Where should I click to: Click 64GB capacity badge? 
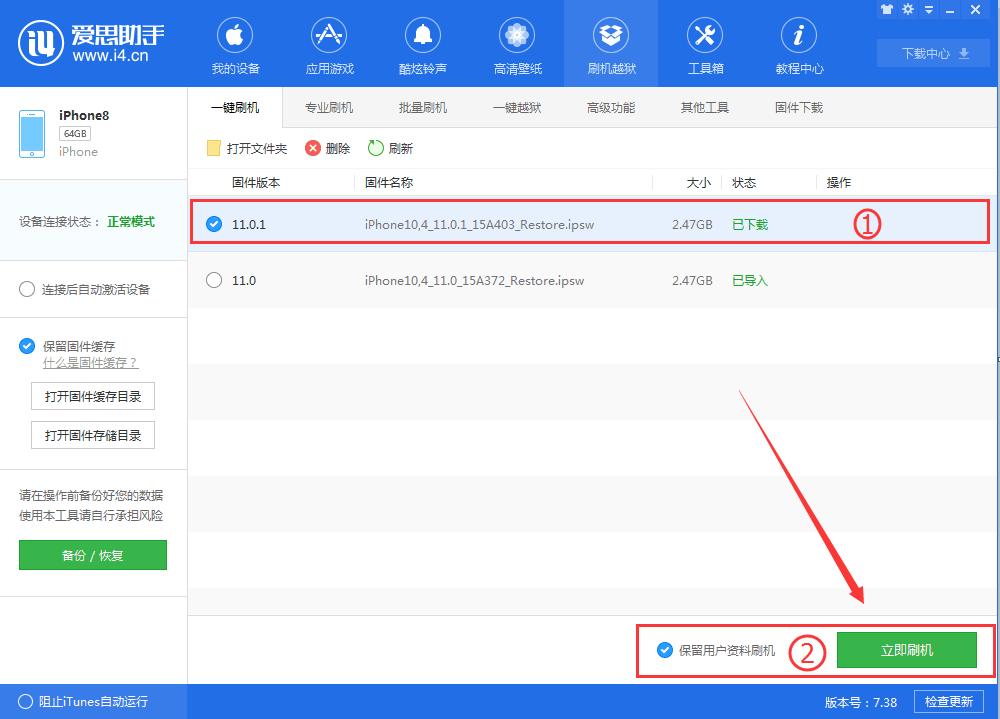point(75,133)
